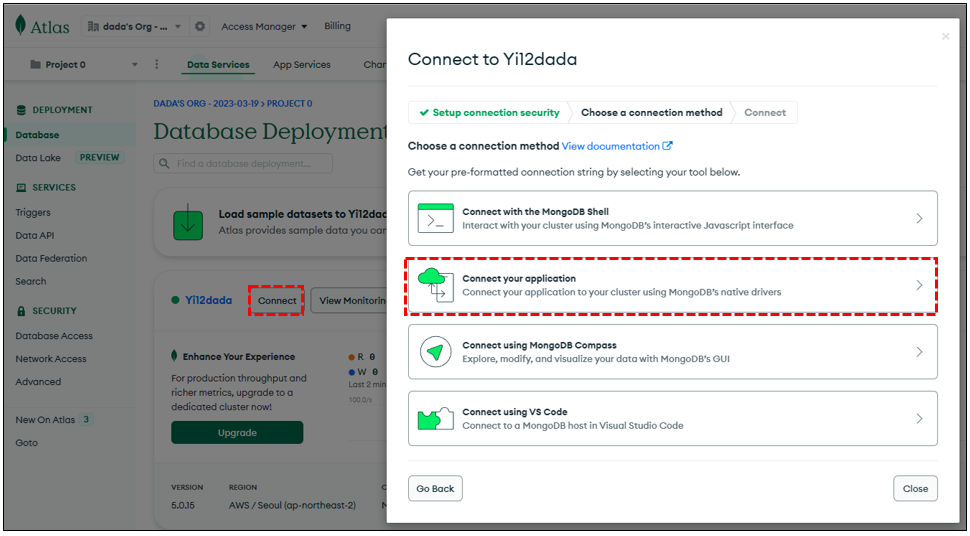Open Data API in the sidebar

(37, 235)
